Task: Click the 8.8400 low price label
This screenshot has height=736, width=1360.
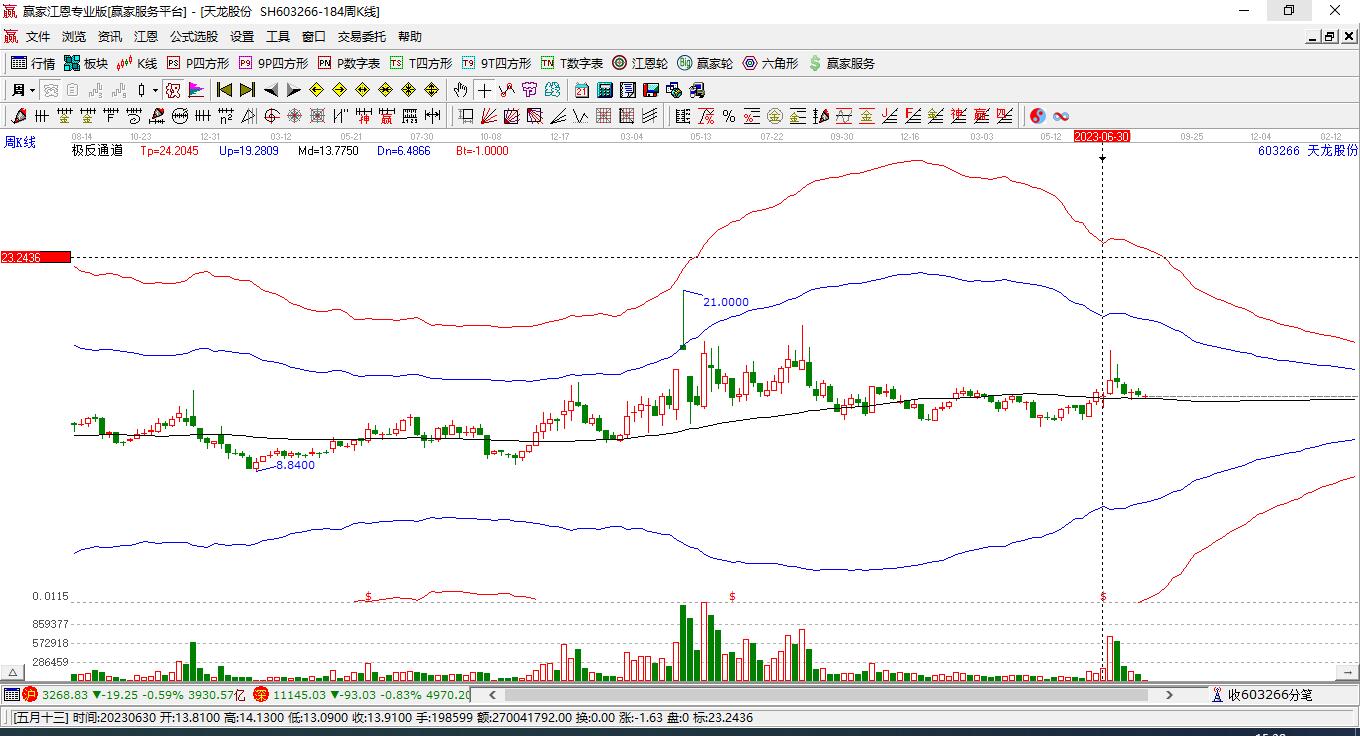Action: [x=295, y=465]
